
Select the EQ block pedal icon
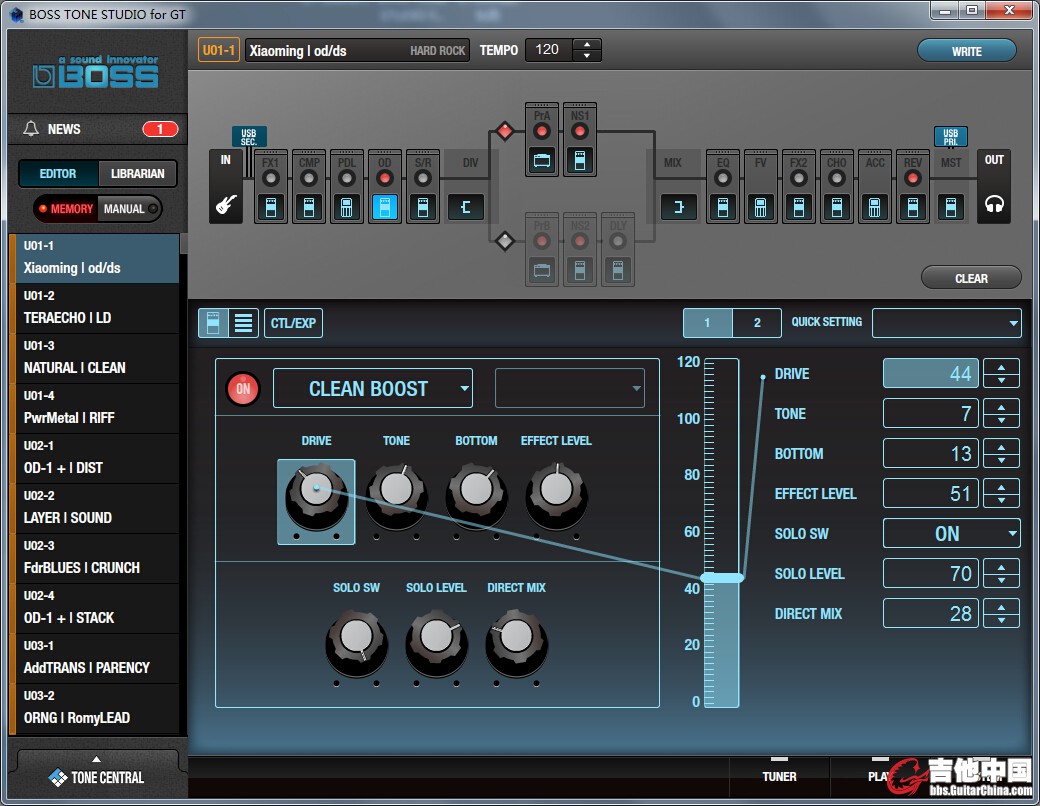click(x=723, y=207)
